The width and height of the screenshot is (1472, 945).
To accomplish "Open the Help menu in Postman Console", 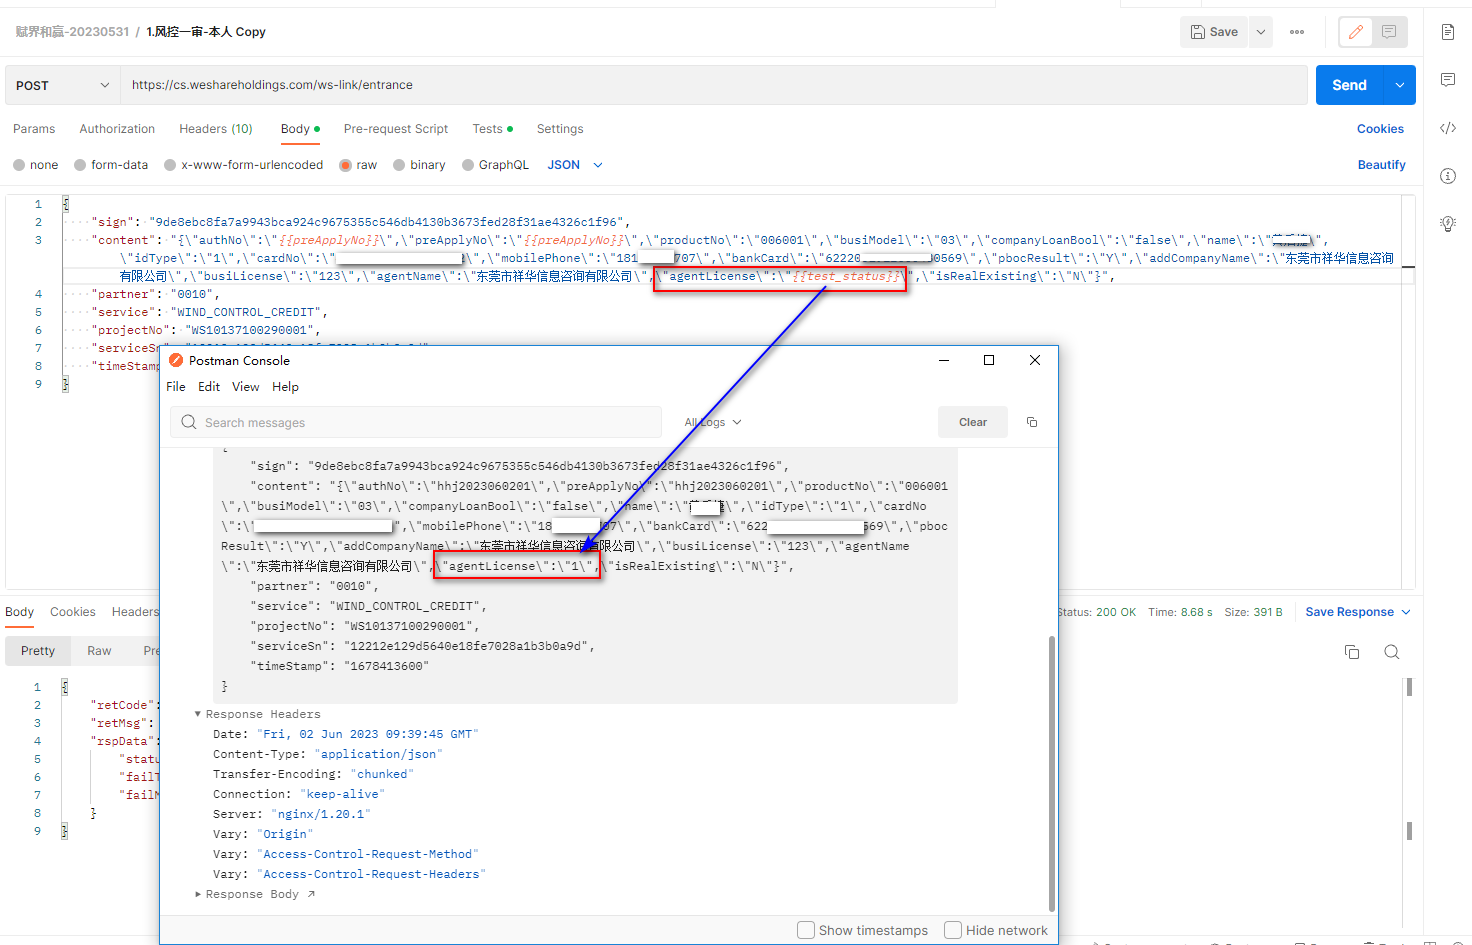I will [x=286, y=387].
